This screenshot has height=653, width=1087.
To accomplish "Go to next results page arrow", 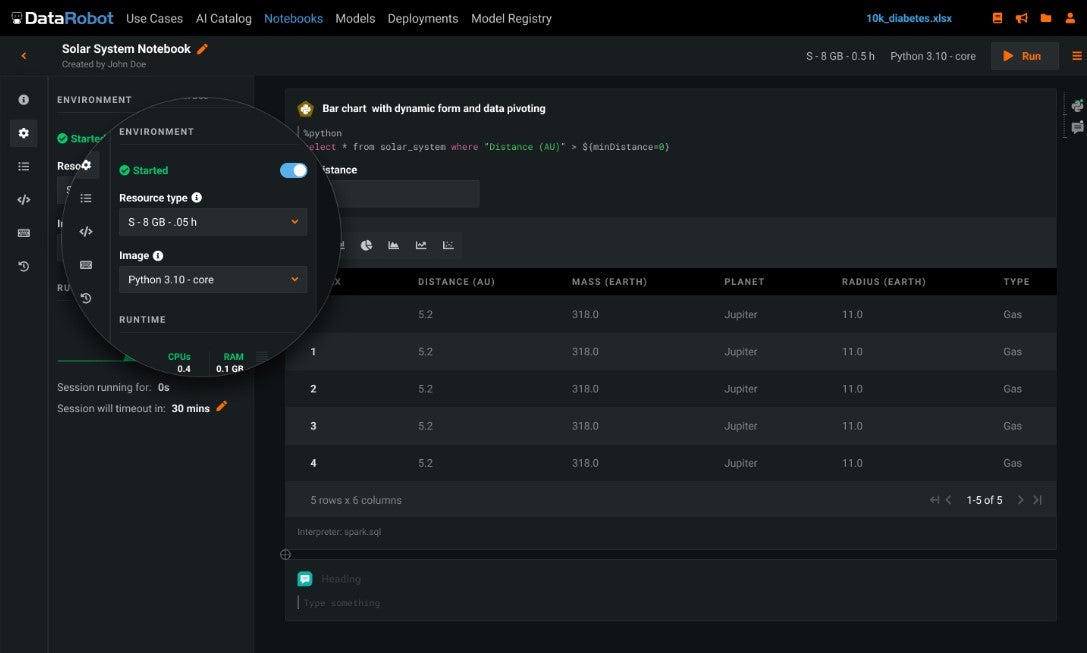I will (1020, 500).
